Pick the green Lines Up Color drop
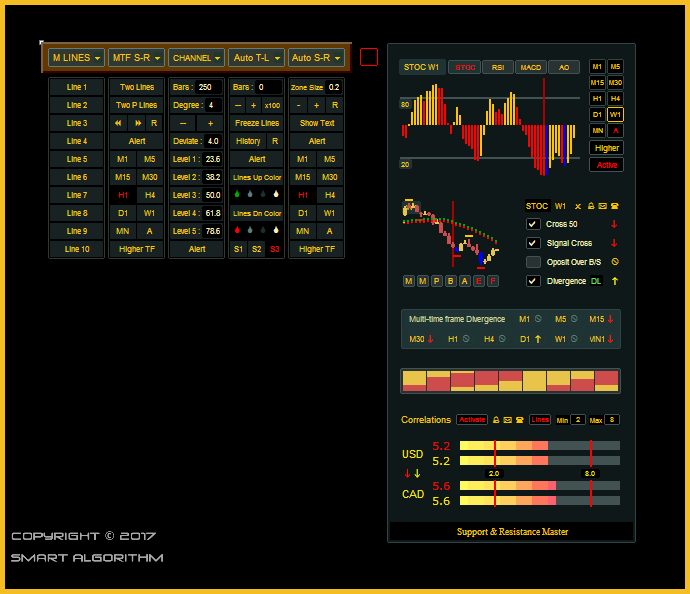Screen dimensions: 690x594 pos(236,195)
